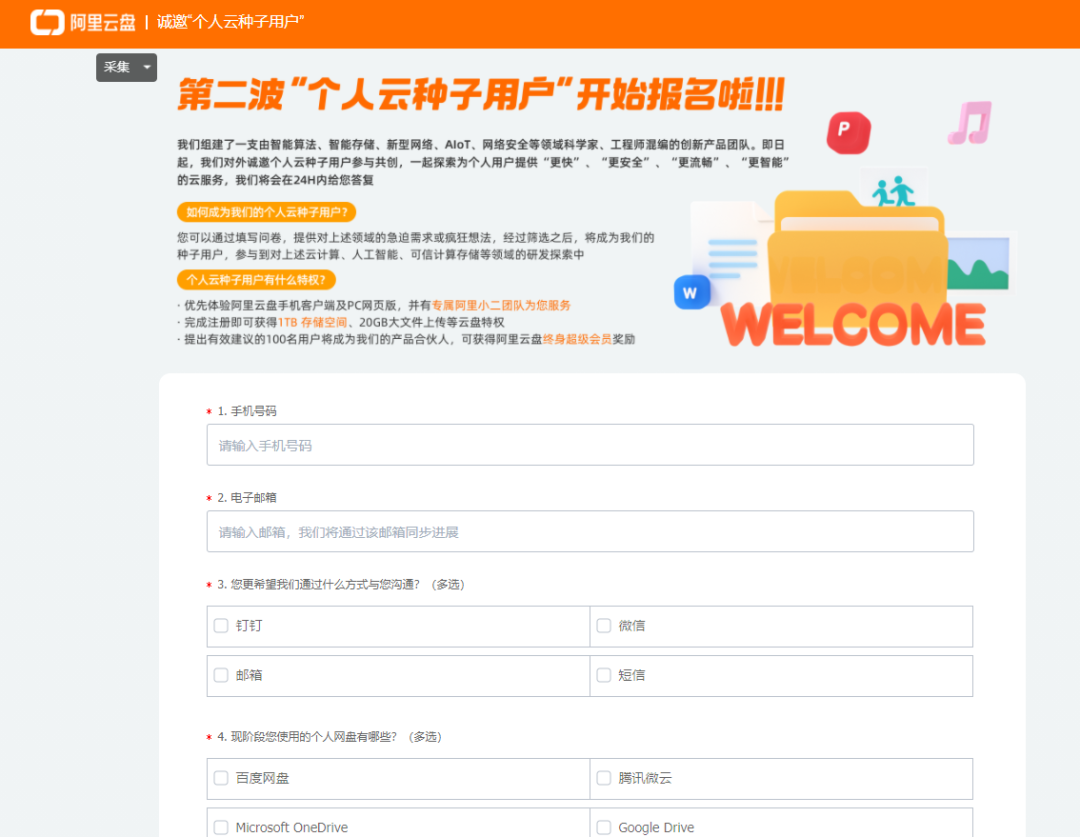Select the 百度网盘 checkbox
The height and width of the screenshot is (837, 1080).
221,778
